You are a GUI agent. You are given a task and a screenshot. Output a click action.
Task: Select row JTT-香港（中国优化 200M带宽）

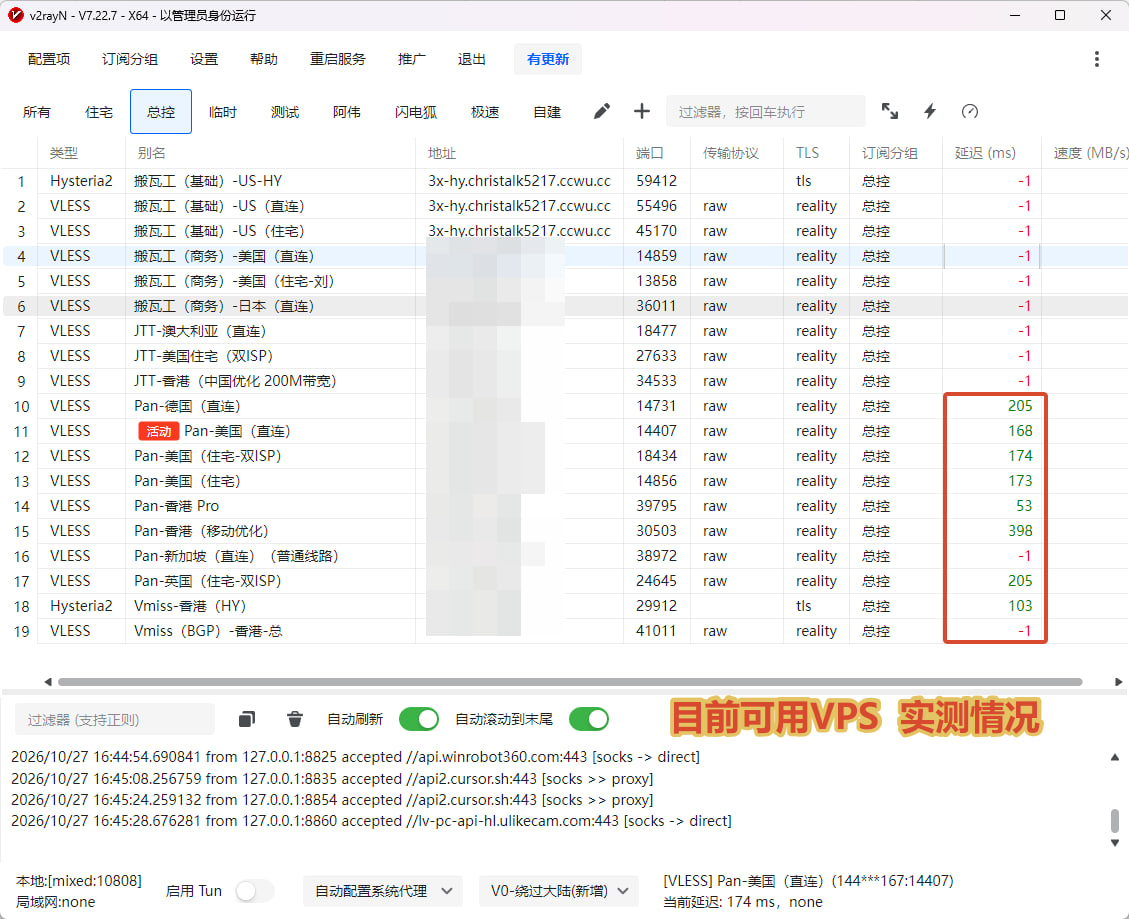click(x=564, y=381)
